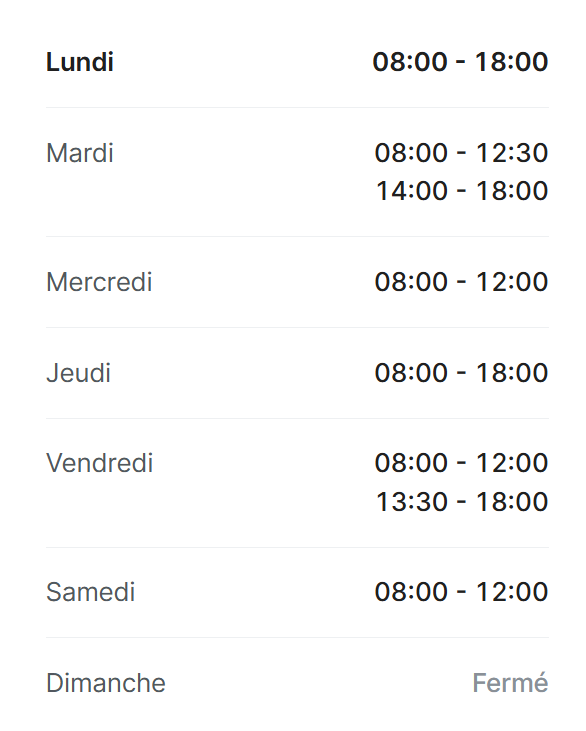The height and width of the screenshot is (731, 586).
Task: Click the Lundi row empty middle area
Action: (x=242, y=62)
